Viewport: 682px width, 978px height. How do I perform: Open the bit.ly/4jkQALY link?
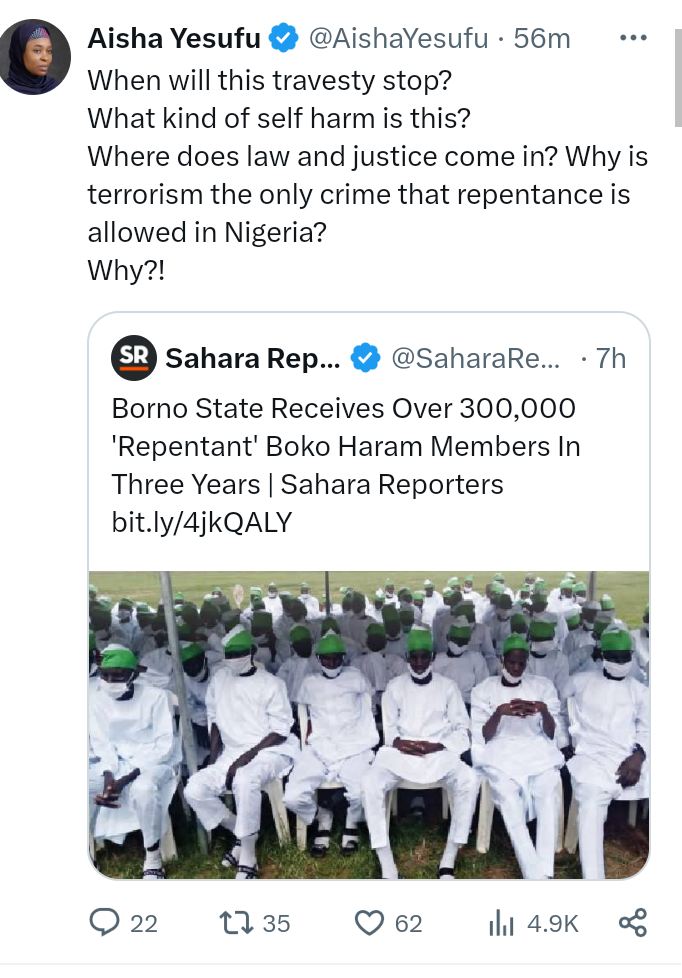[202, 522]
